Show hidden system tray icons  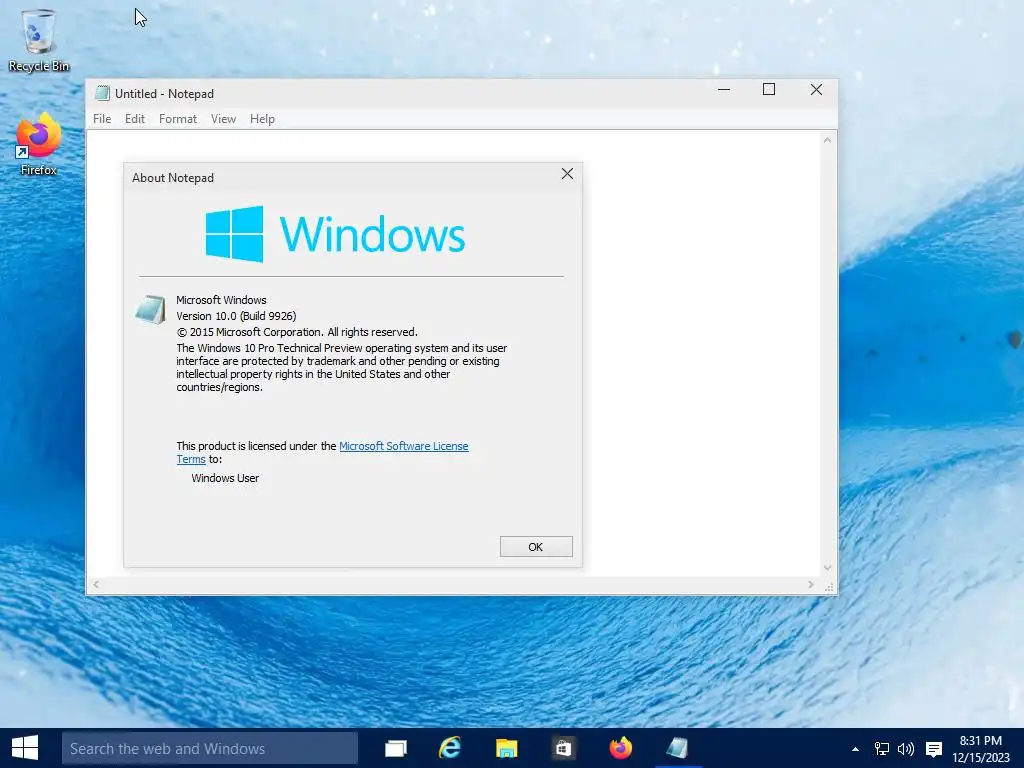coord(856,749)
